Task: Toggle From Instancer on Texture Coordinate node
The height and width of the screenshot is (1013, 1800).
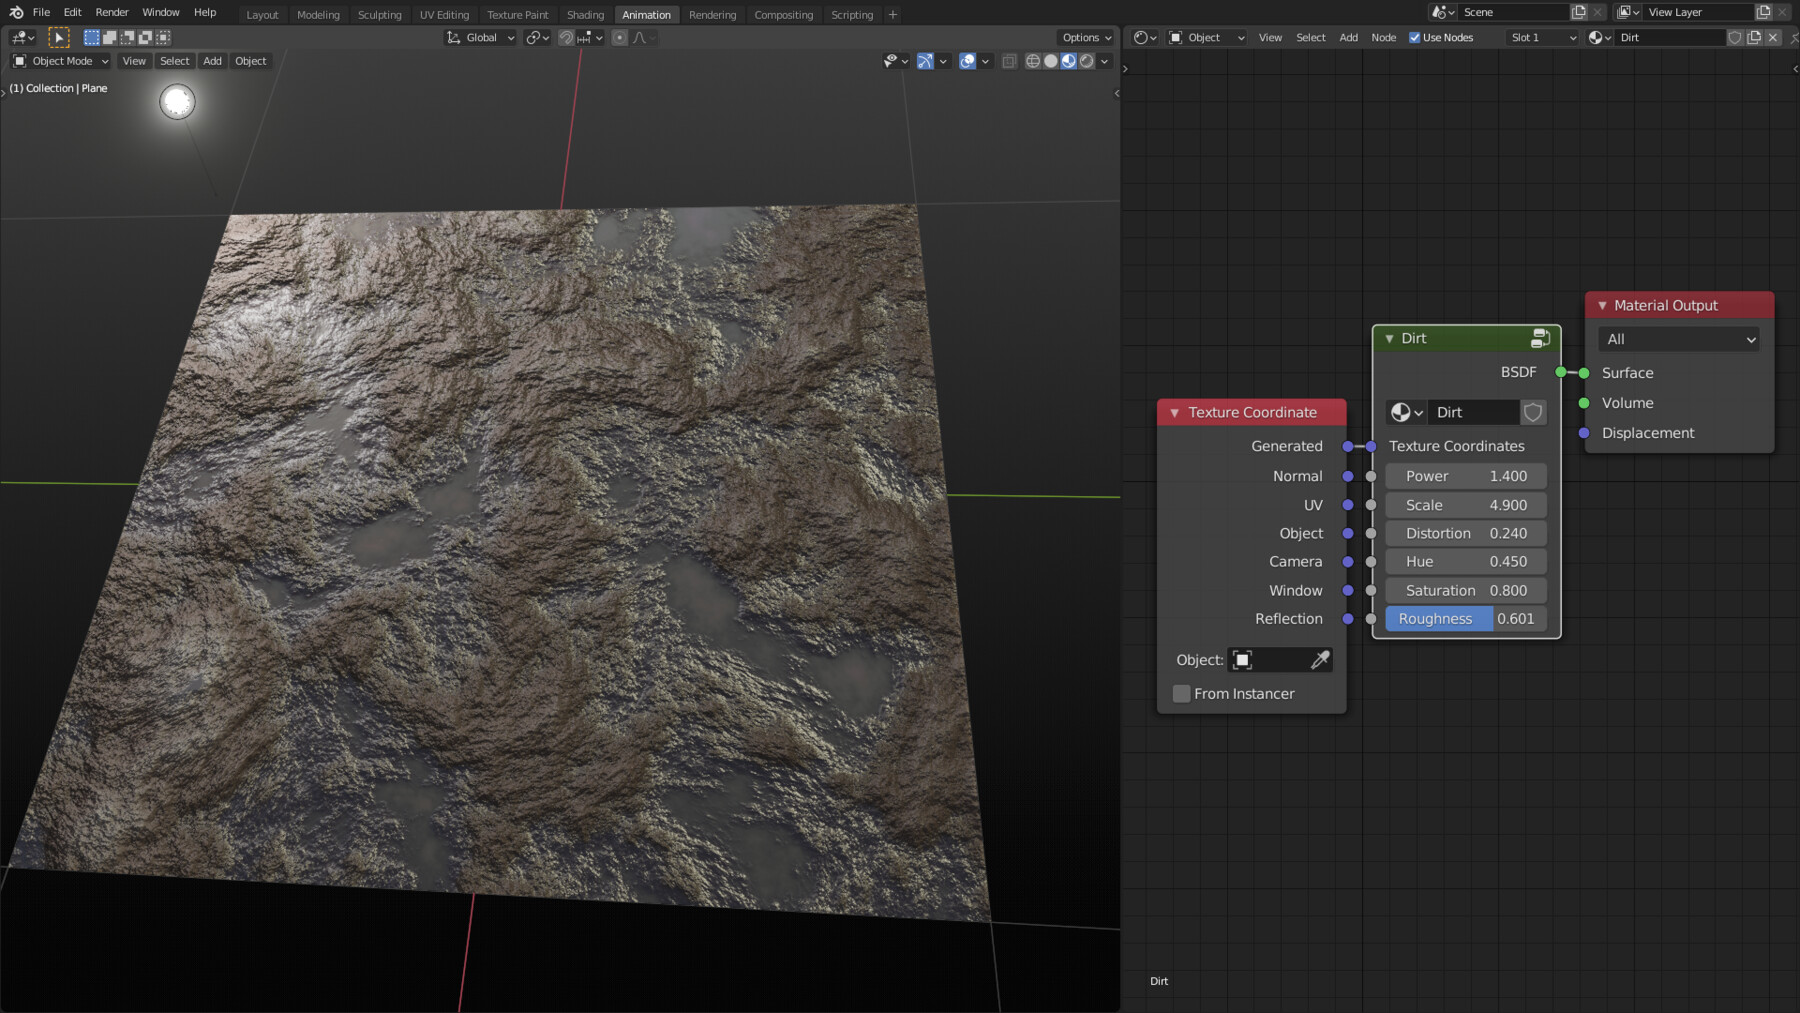Action: click(x=1181, y=693)
